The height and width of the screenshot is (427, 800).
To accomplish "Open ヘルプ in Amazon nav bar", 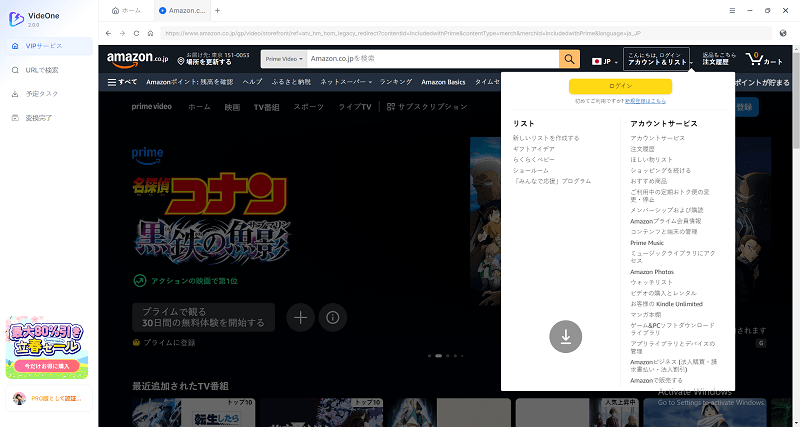I will [x=253, y=82].
